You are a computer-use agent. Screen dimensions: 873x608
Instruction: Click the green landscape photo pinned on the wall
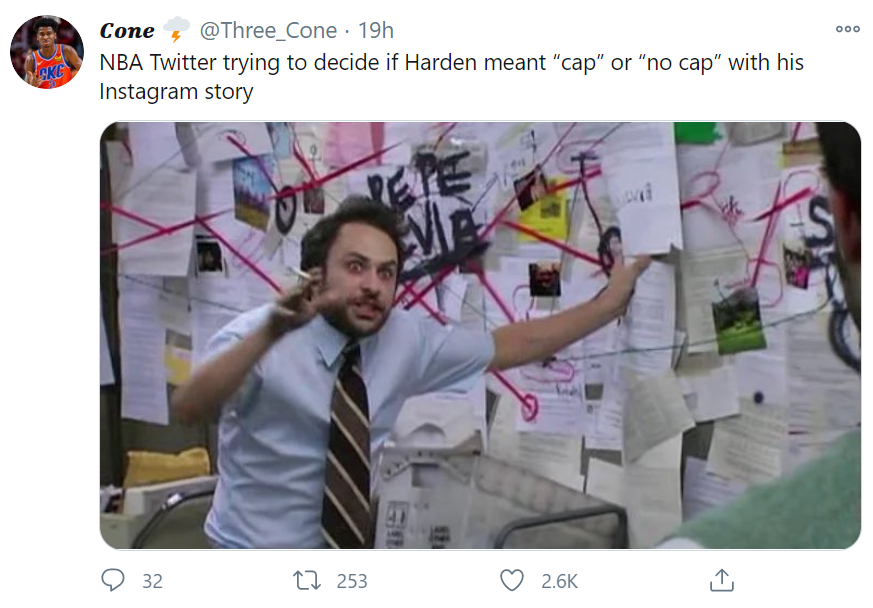point(738,320)
